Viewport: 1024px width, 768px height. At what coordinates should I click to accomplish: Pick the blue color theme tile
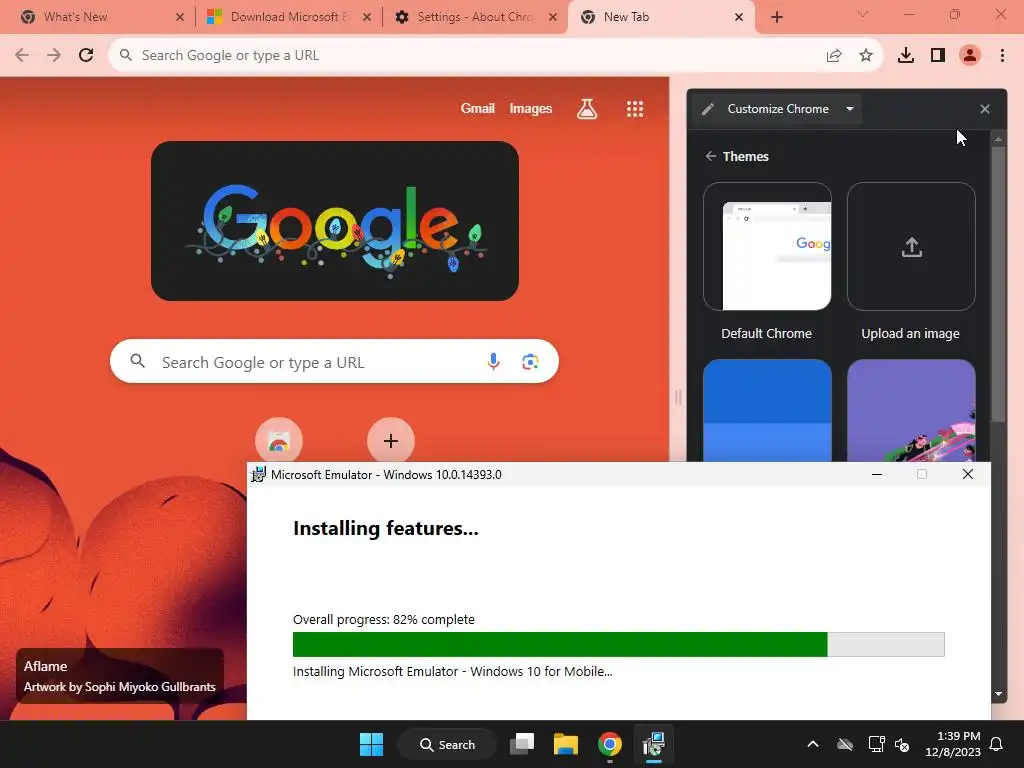click(x=767, y=411)
